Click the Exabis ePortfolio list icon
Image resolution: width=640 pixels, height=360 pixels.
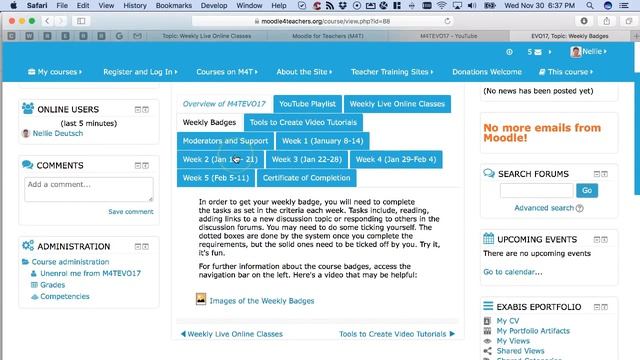[488, 306]
